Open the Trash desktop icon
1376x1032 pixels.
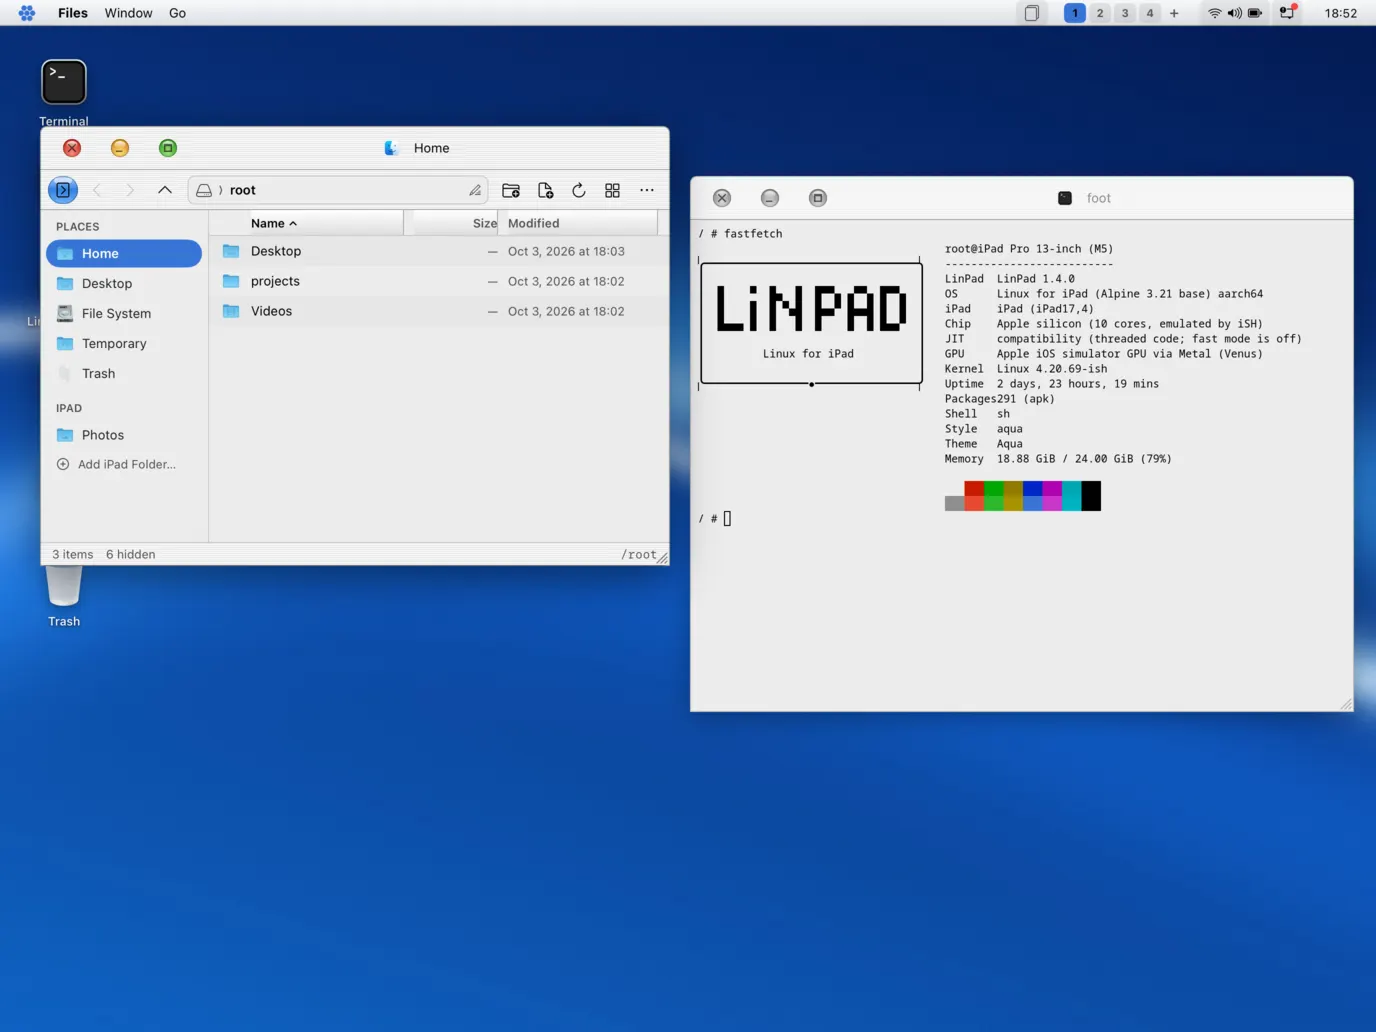tap(64, 597)
